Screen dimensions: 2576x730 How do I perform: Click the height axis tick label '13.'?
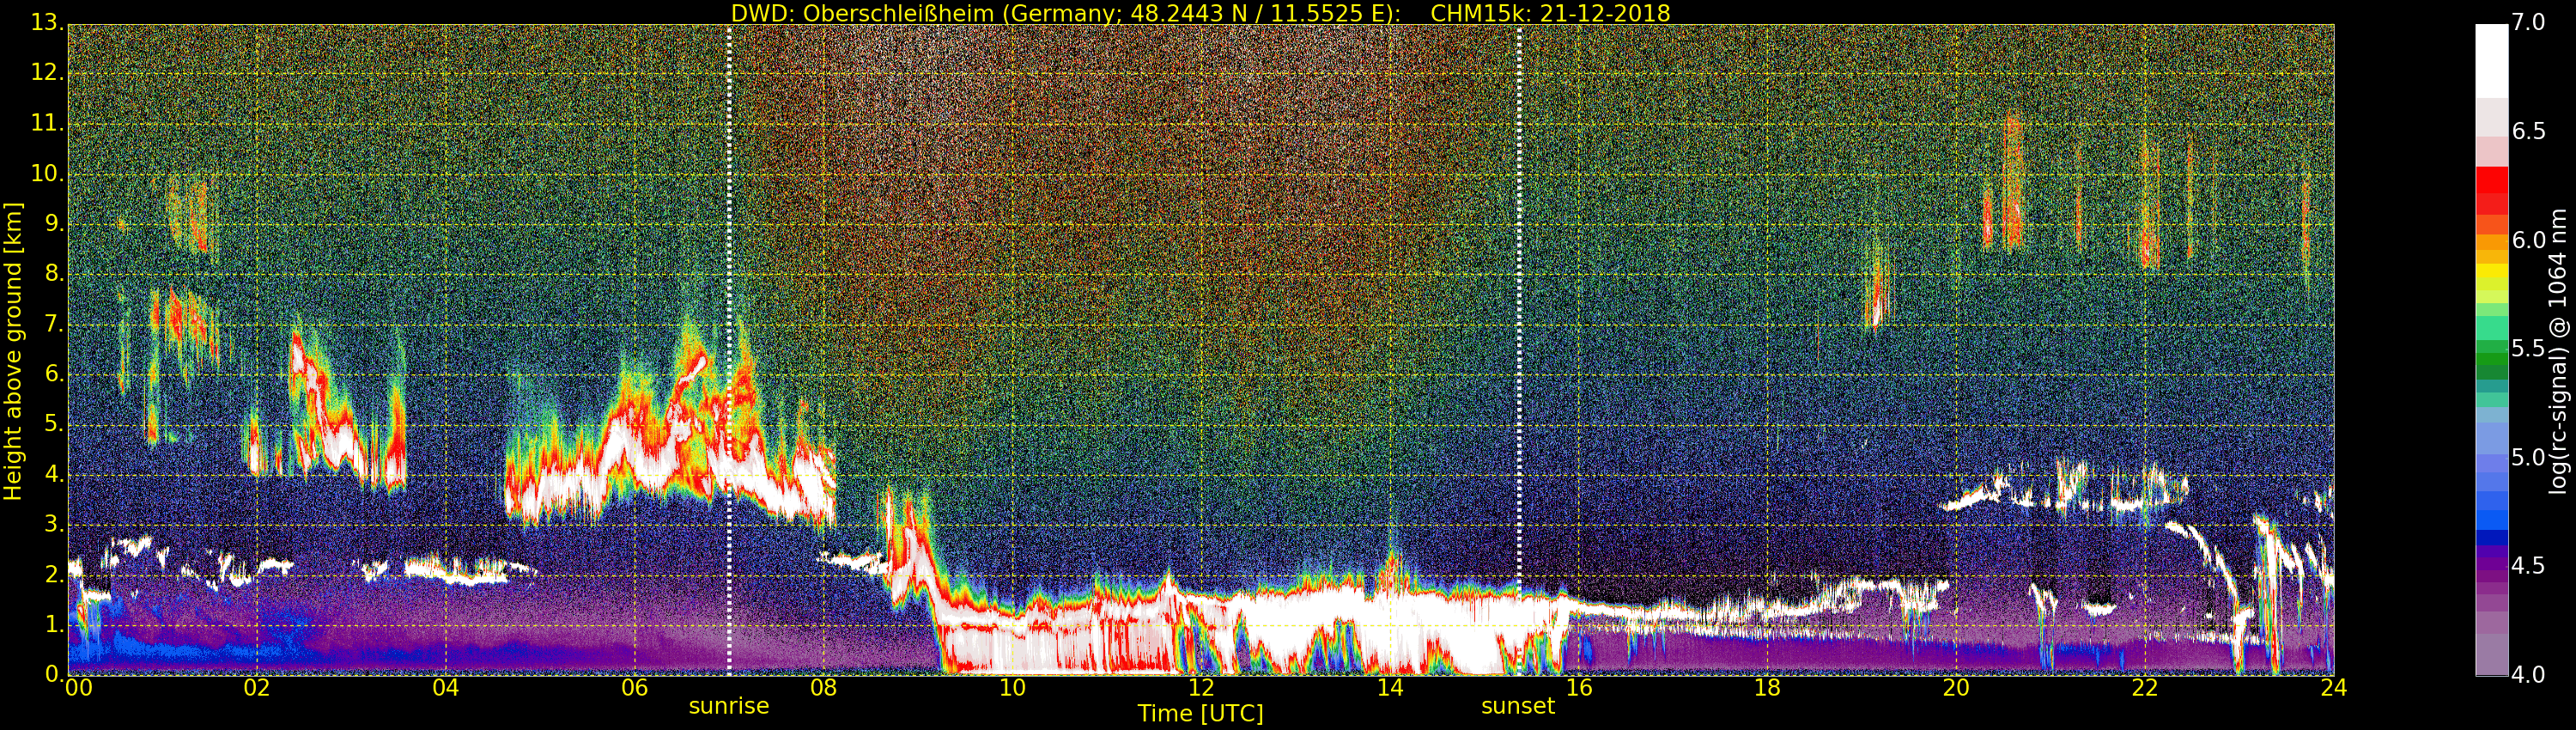(48, 23)
